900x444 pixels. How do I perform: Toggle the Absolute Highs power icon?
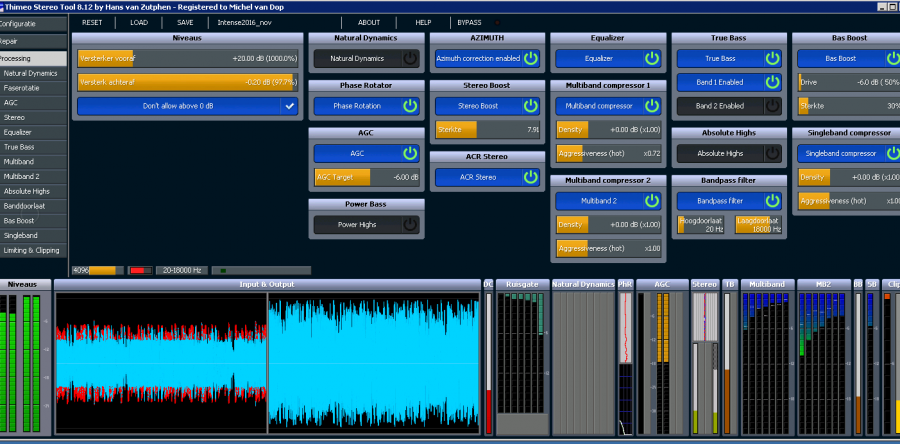tap(773, 154)
